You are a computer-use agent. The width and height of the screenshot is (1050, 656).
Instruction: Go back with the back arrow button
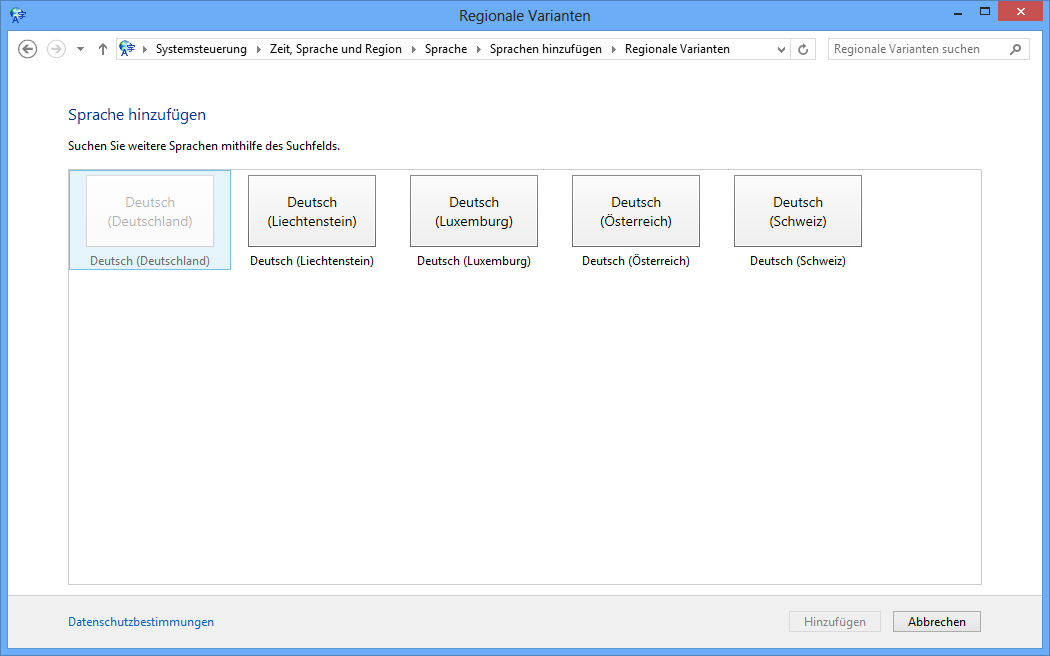pos(27,49)
